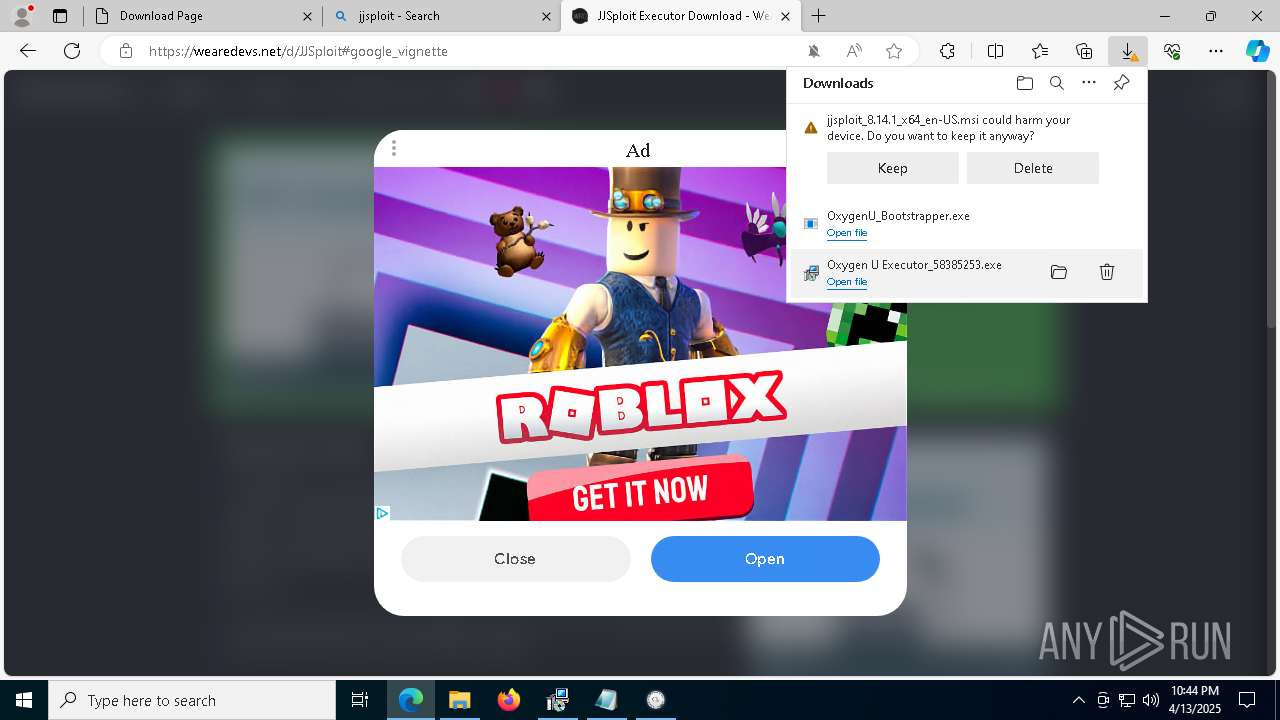1280x720 pixels.
Task: Keep the jjsploit msi download
Action: click(893, 168)
